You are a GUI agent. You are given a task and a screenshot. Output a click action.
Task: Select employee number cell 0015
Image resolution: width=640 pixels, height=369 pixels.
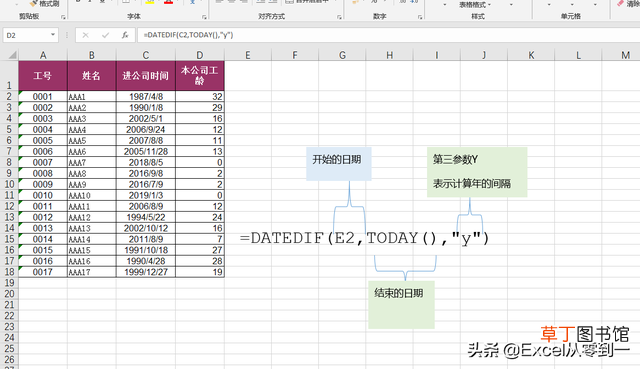(x=43, y=250)
